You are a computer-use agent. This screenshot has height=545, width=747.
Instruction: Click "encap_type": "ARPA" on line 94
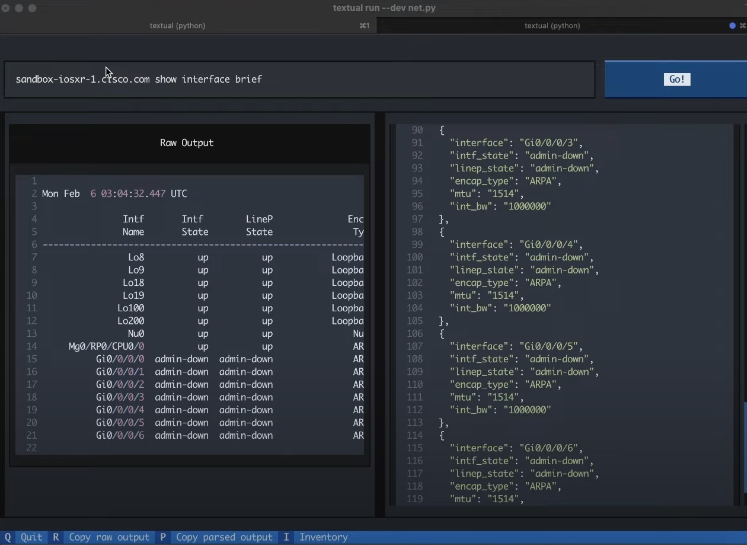coord(505,181)
